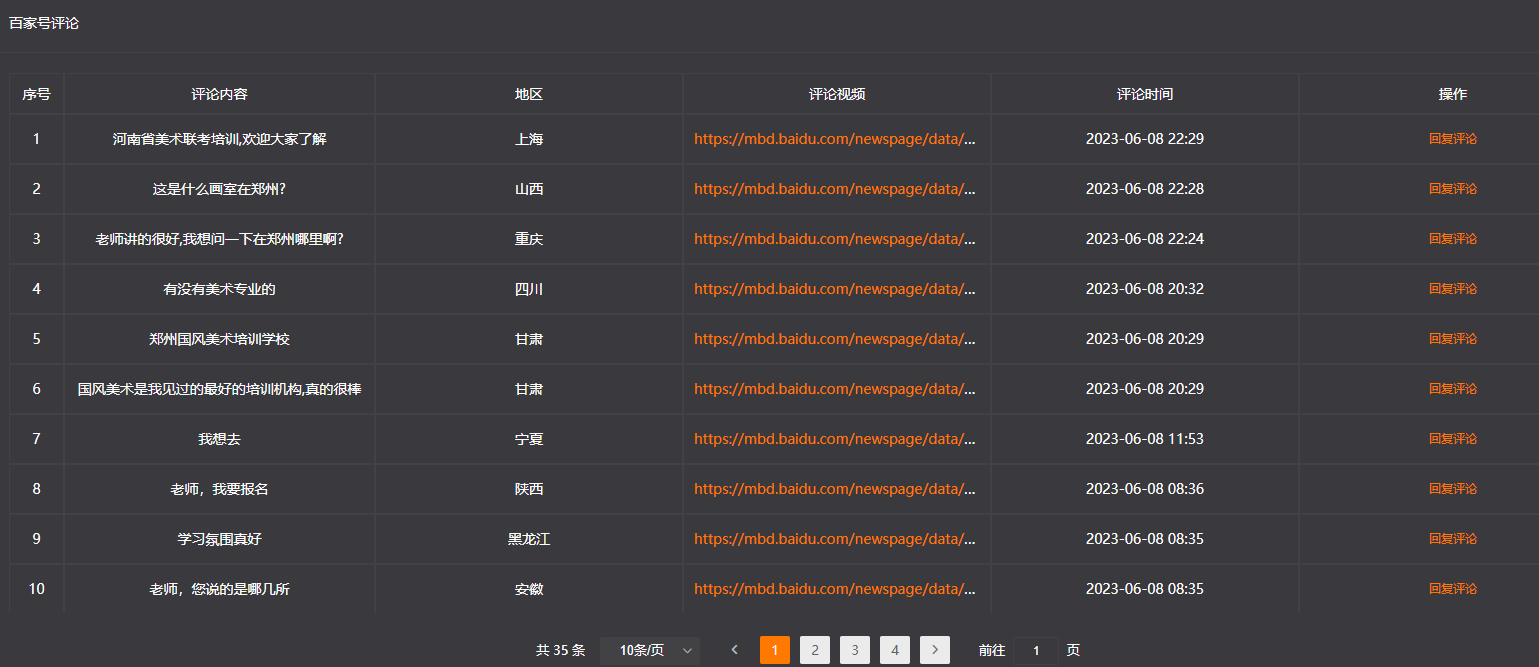The width and height of the screenshot is (1539, 667).
Task: Reply to comment 有没有美术专业的
Action: click(x=1453, y=289)
